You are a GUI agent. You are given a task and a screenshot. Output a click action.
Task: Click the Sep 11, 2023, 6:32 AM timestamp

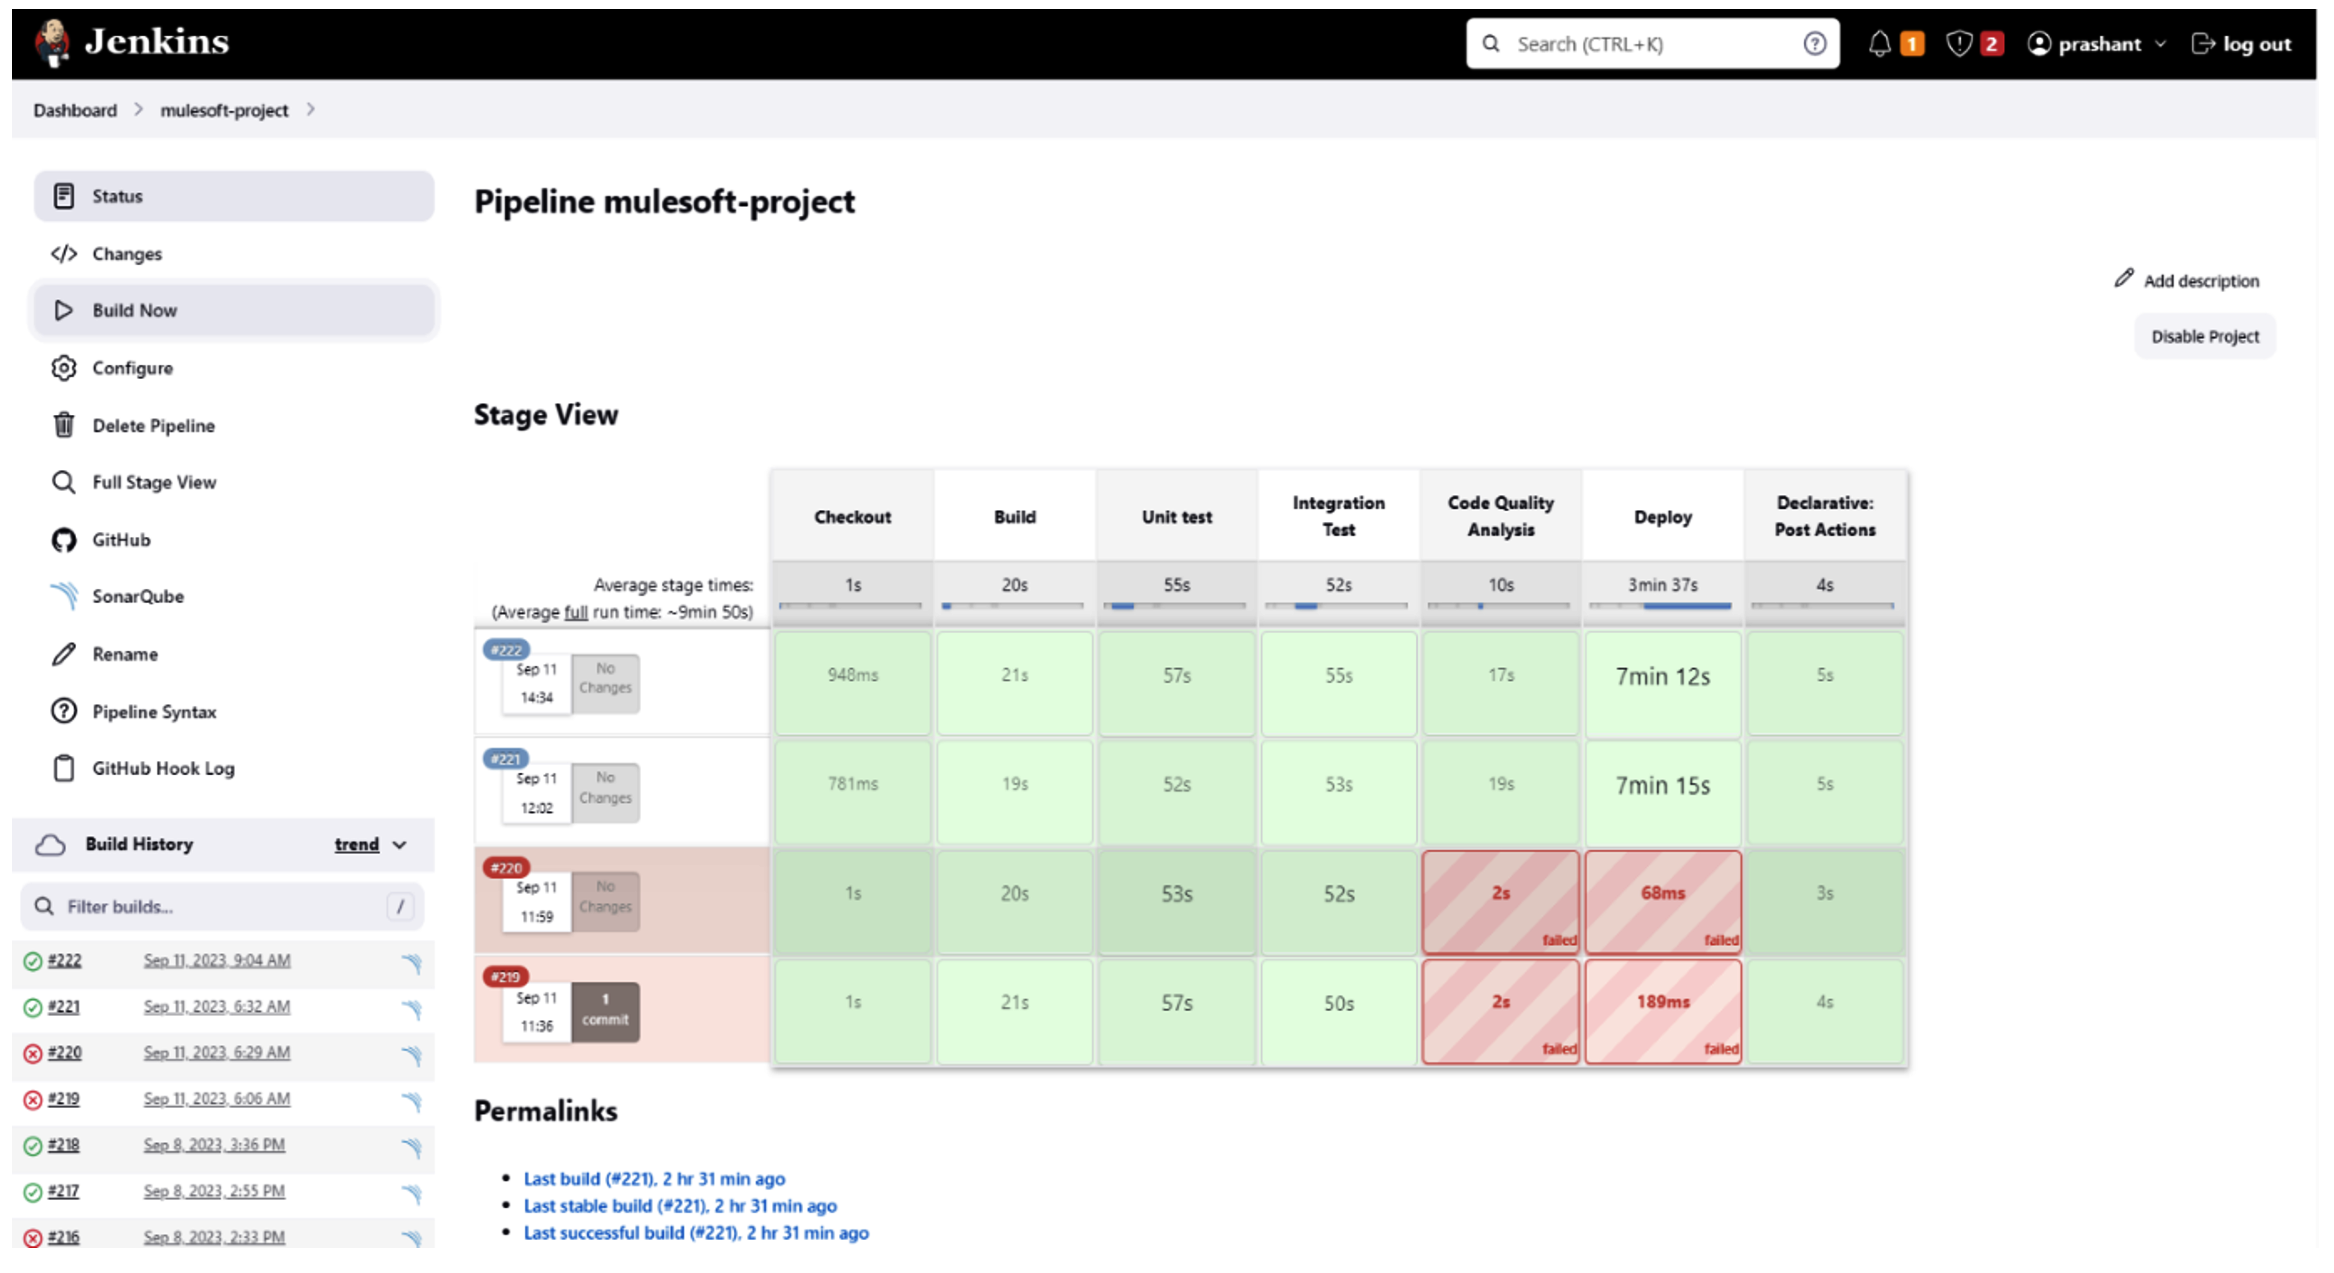pos(216,1007)
